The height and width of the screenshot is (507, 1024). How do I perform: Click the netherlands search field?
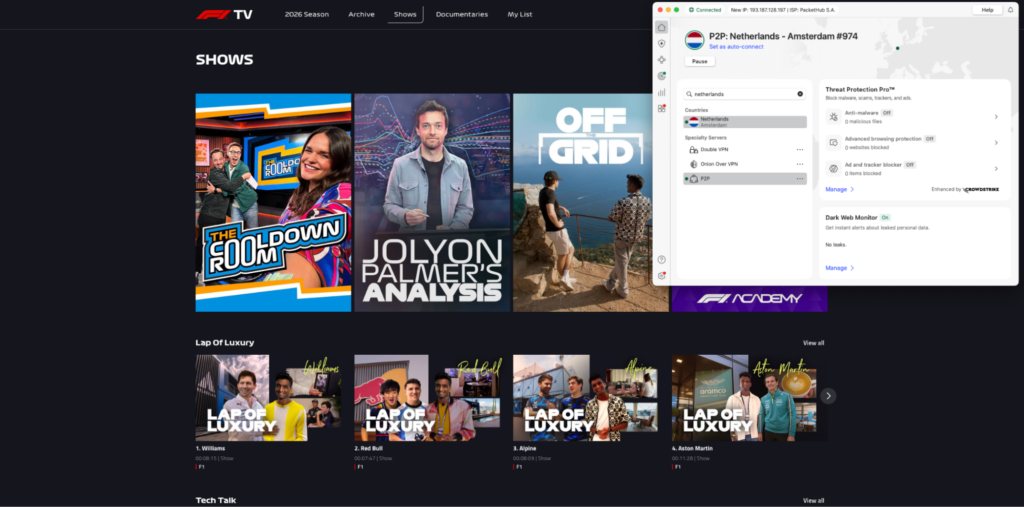tap(744, 94)
